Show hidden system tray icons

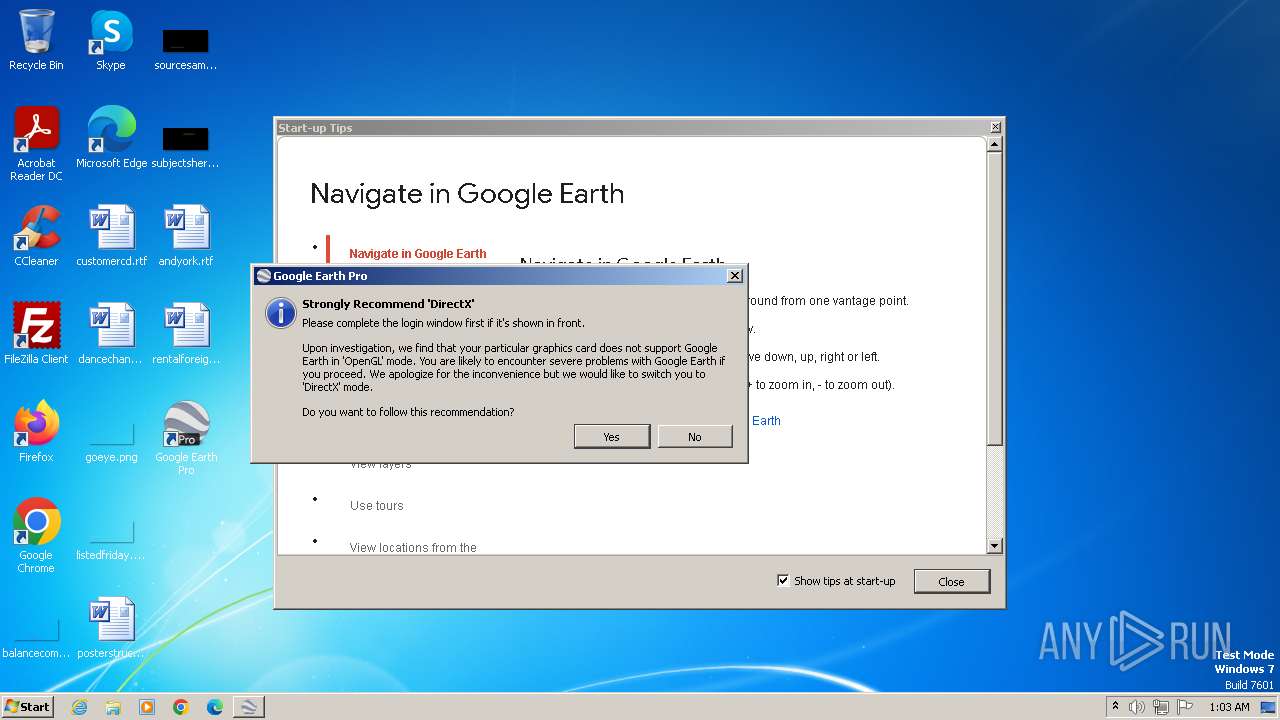1115,706
